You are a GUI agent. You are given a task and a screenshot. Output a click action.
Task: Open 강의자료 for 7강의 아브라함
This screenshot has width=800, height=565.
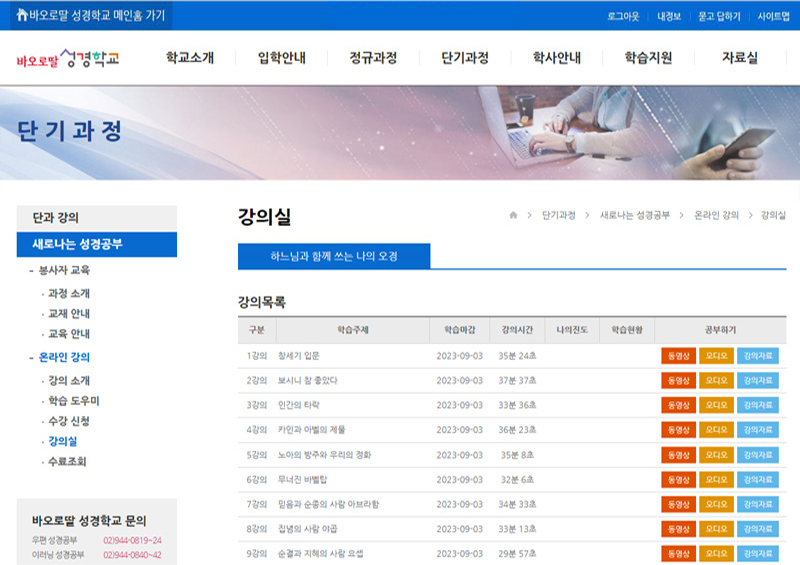[758, 504]
